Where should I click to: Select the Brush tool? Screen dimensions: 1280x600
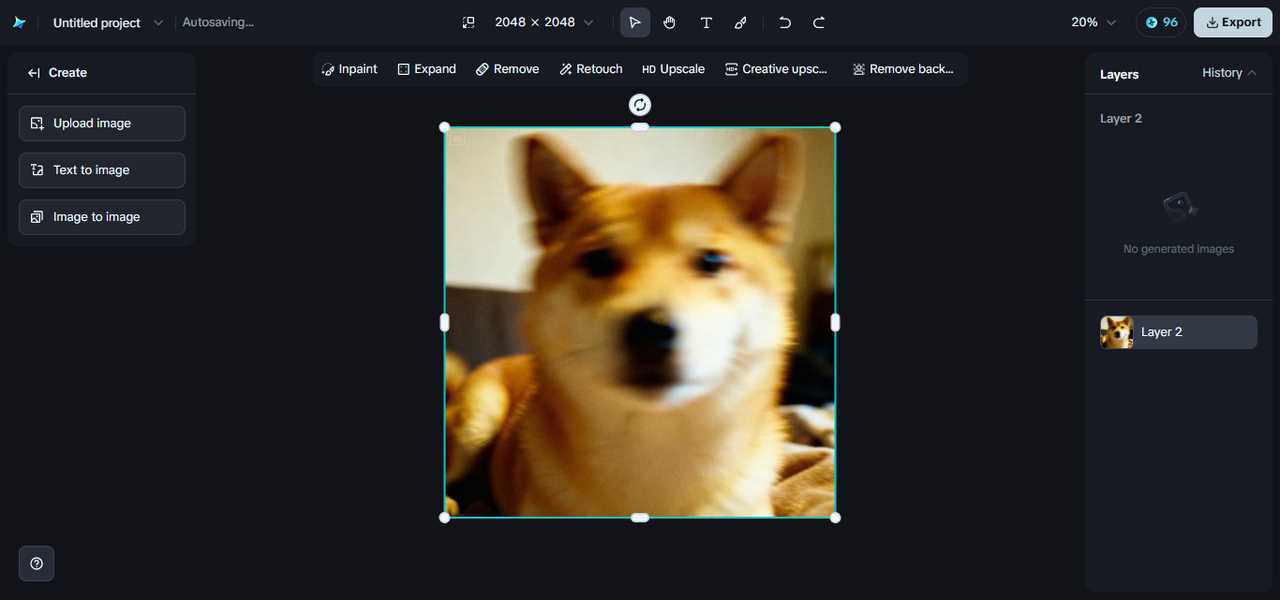click(741, 22)
